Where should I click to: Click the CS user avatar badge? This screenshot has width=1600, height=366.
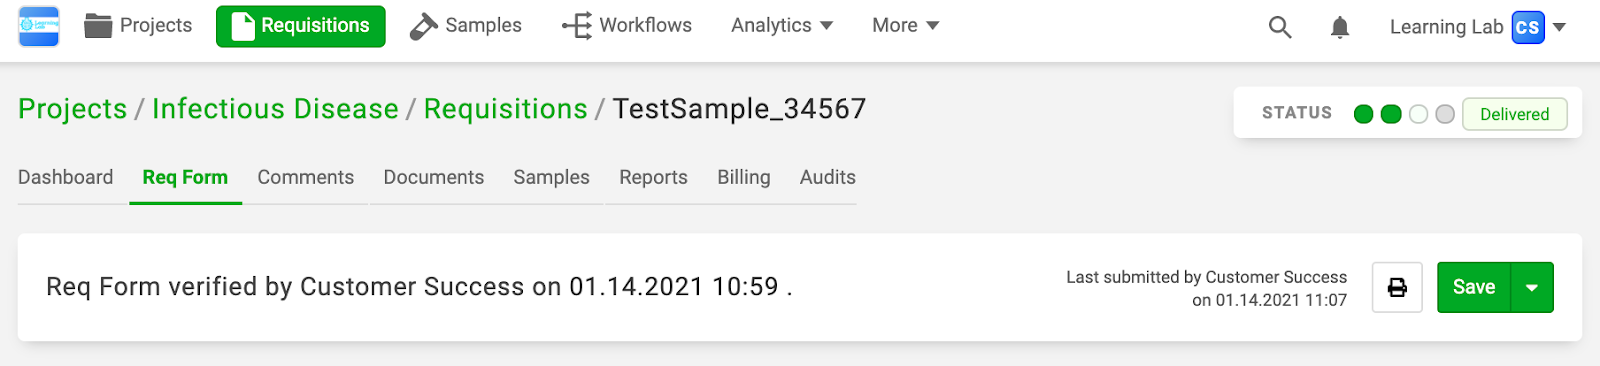[x=1527, y=27]
